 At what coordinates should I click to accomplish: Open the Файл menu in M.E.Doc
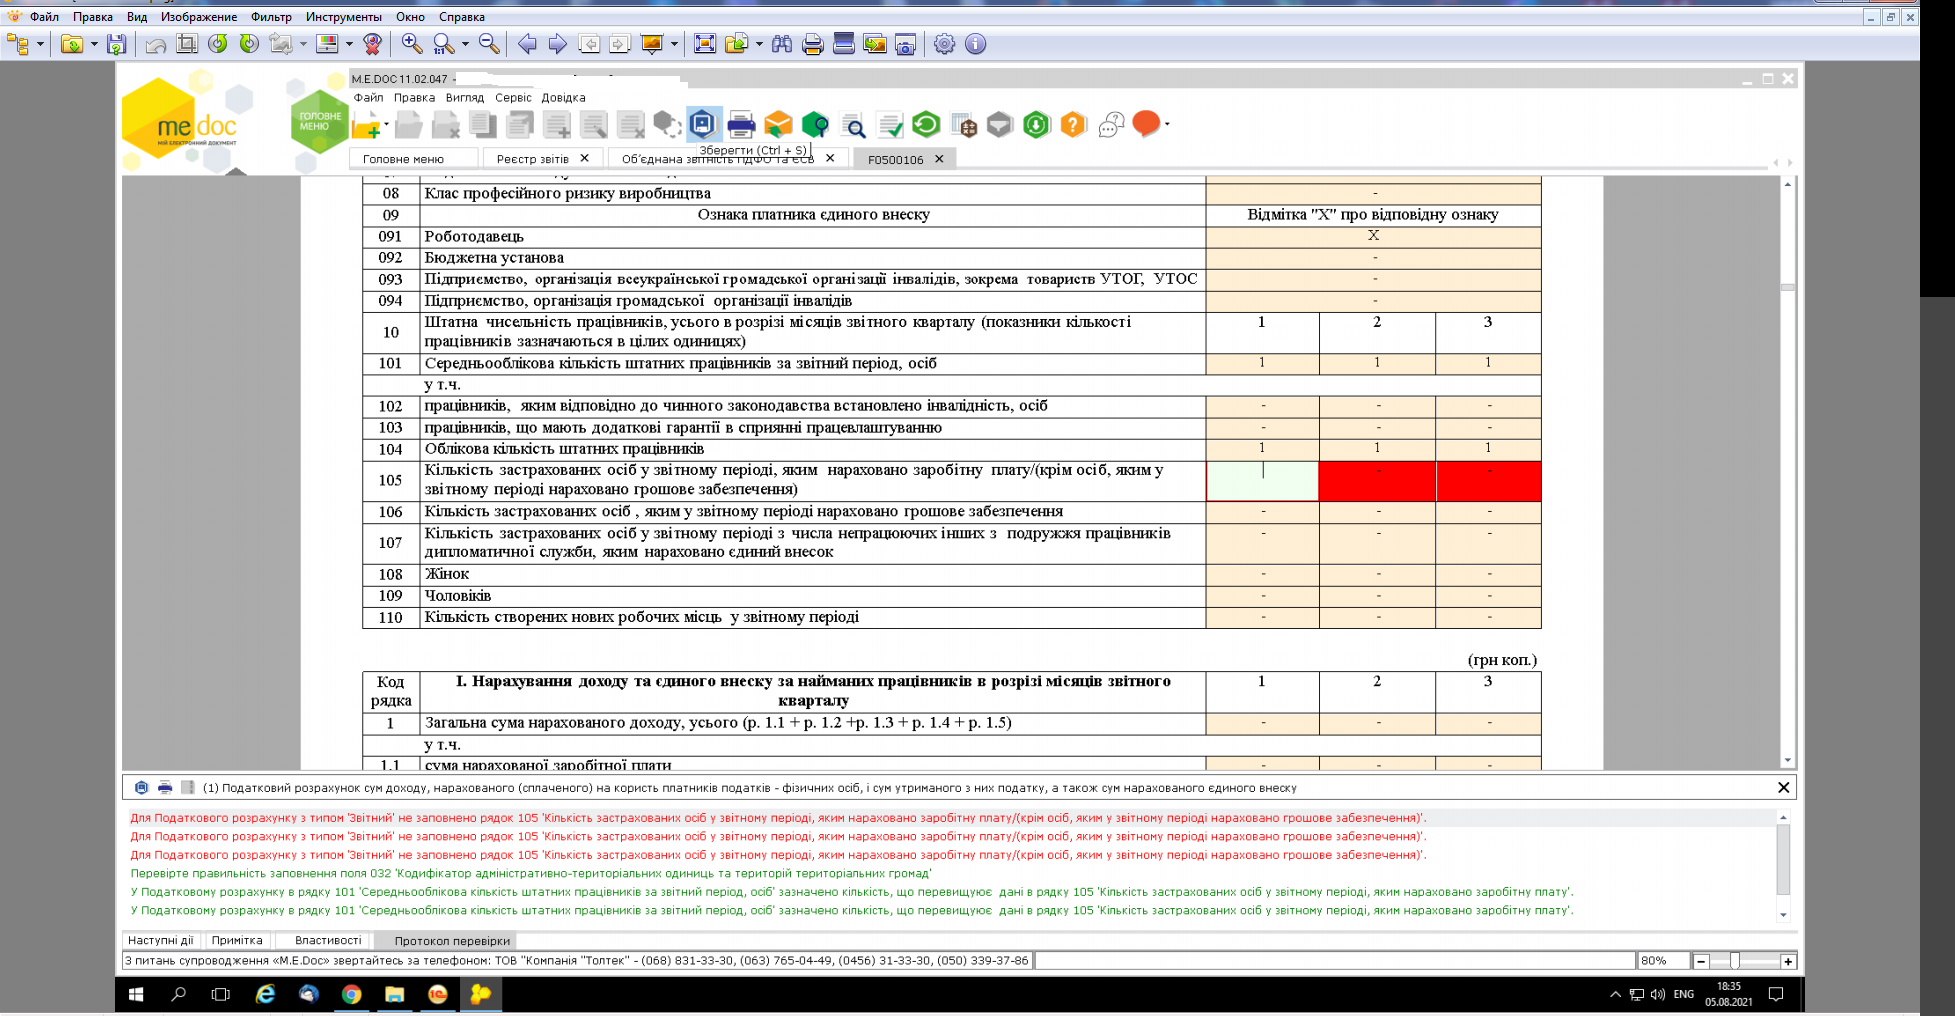[368, 98]
